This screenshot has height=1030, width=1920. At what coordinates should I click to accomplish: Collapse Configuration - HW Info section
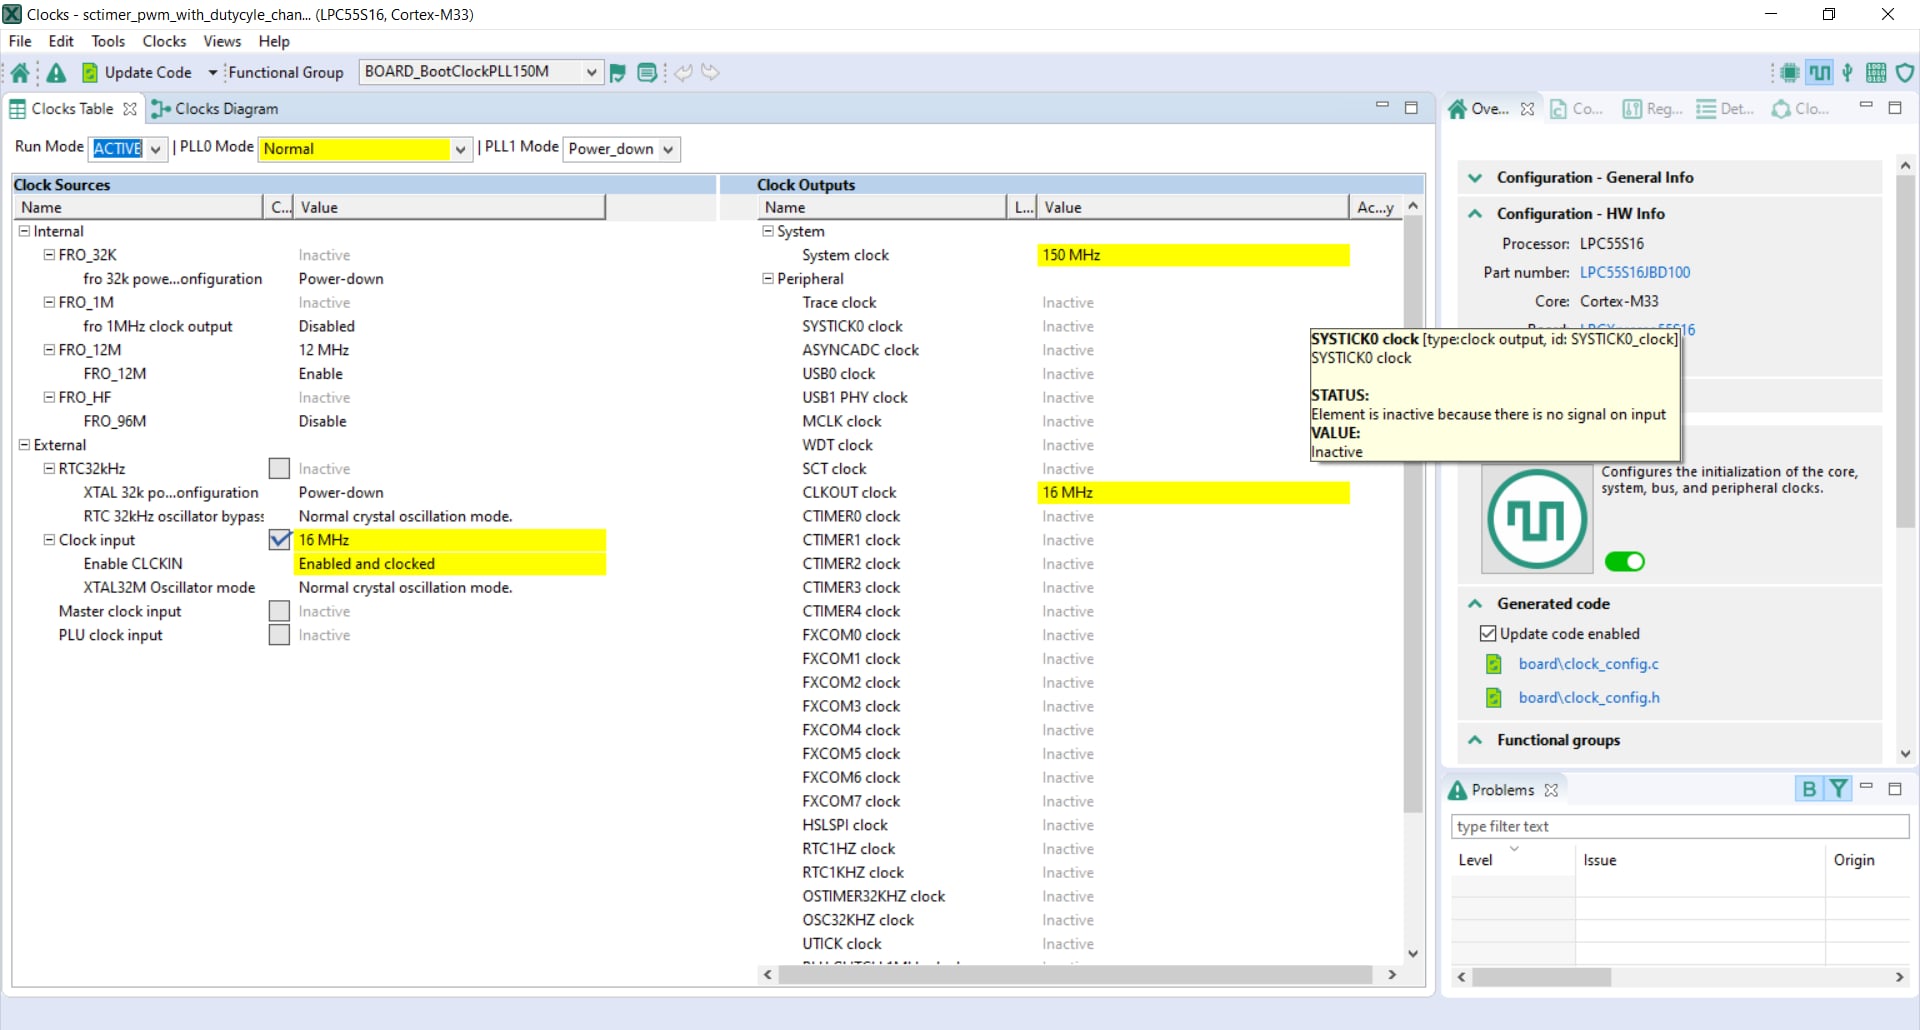[1475, 213]
